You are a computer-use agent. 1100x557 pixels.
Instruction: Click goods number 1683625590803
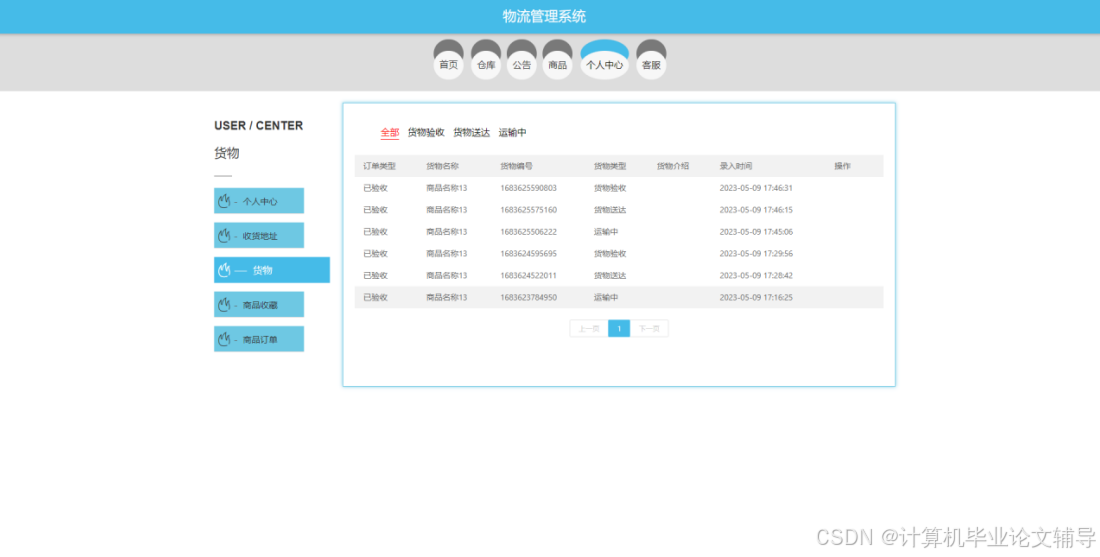tap(528, 188)
